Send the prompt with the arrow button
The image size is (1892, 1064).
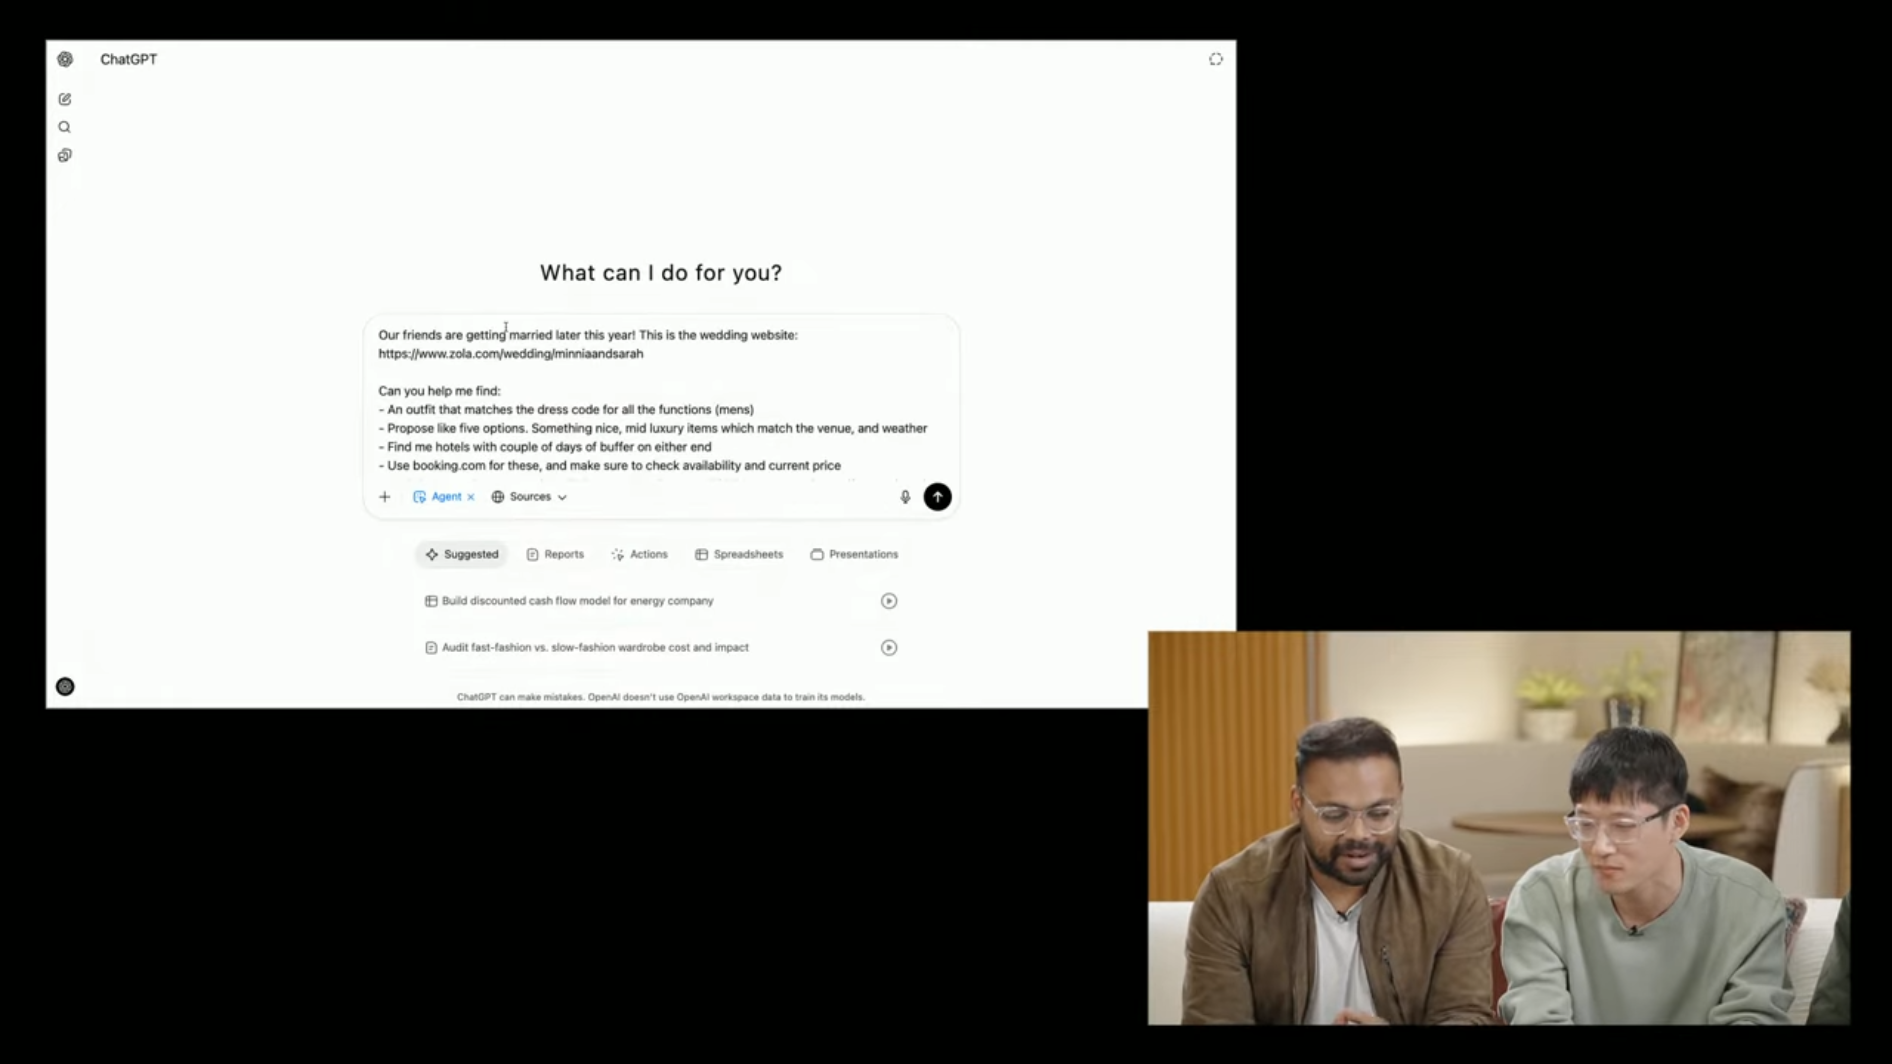click(x=937, y=496)
